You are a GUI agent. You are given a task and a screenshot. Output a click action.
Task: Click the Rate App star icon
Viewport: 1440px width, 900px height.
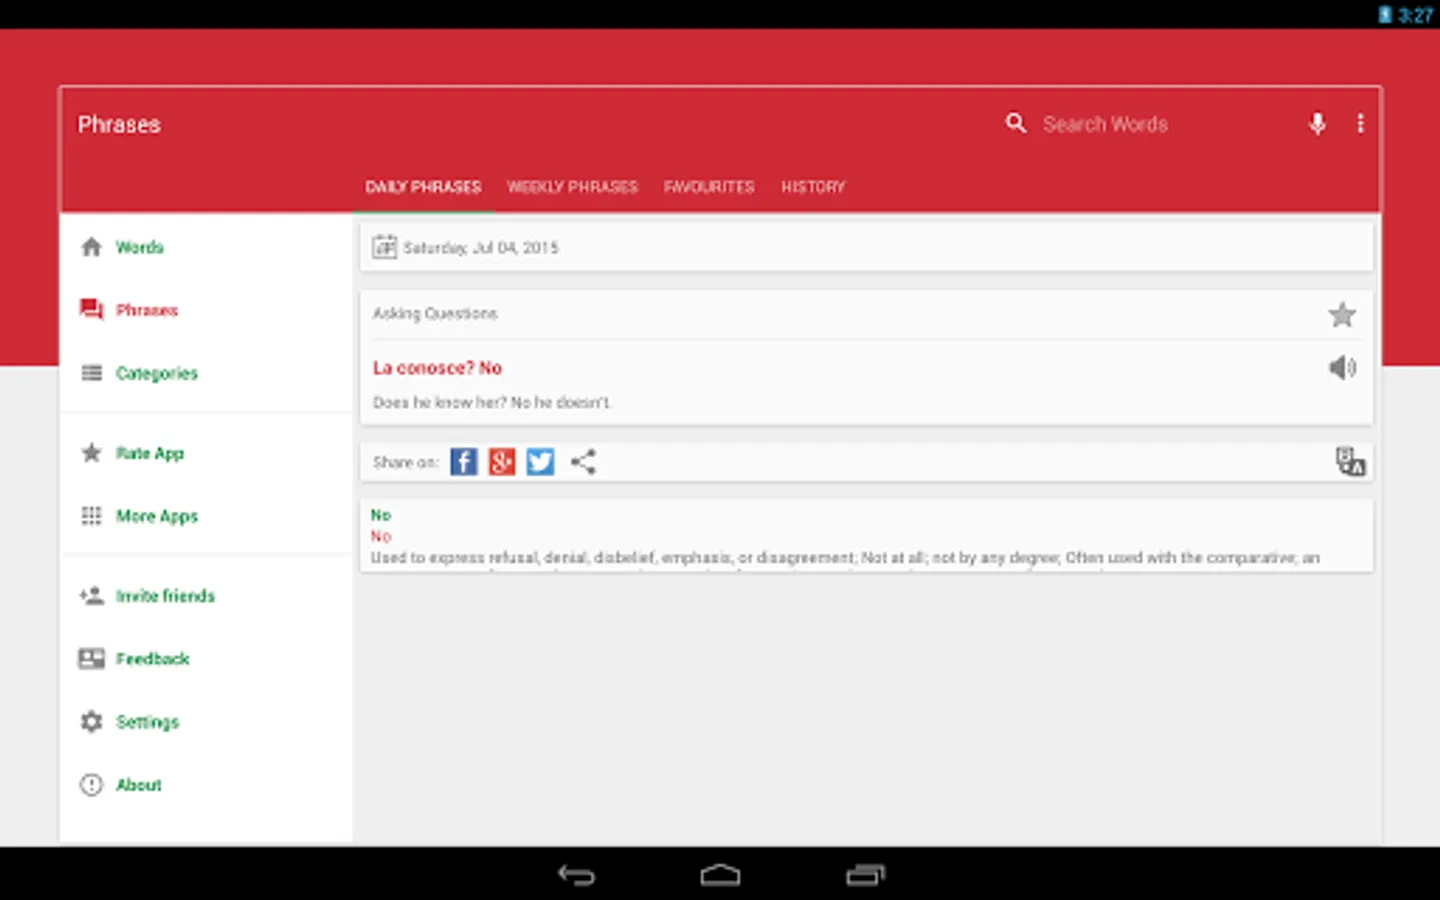(91, 453)
